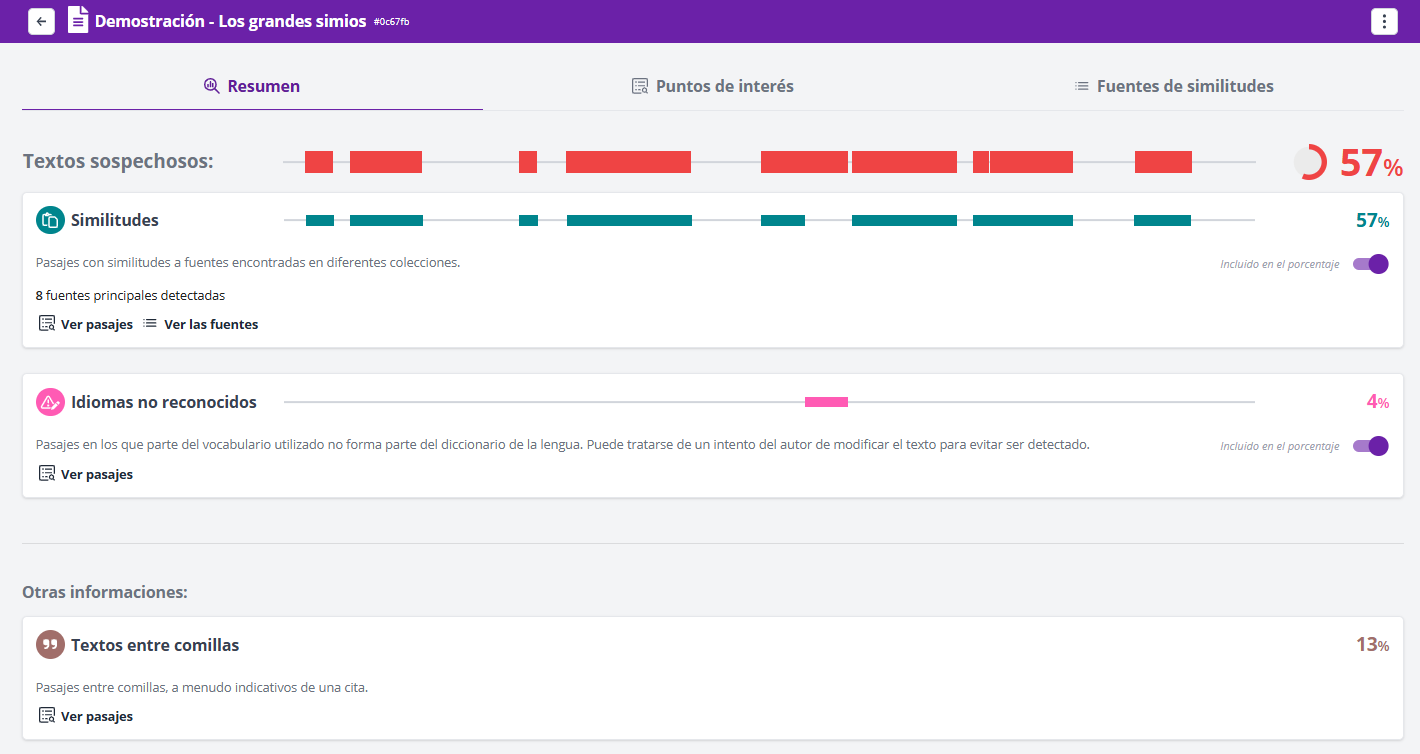Click the Similitudes teal section icon

(50, 220)
